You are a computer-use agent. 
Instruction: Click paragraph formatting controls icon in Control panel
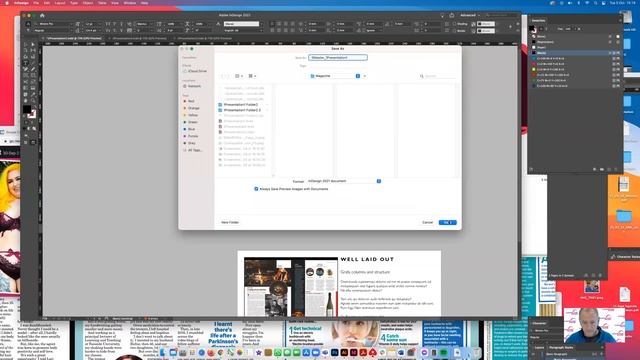(28, 31)
